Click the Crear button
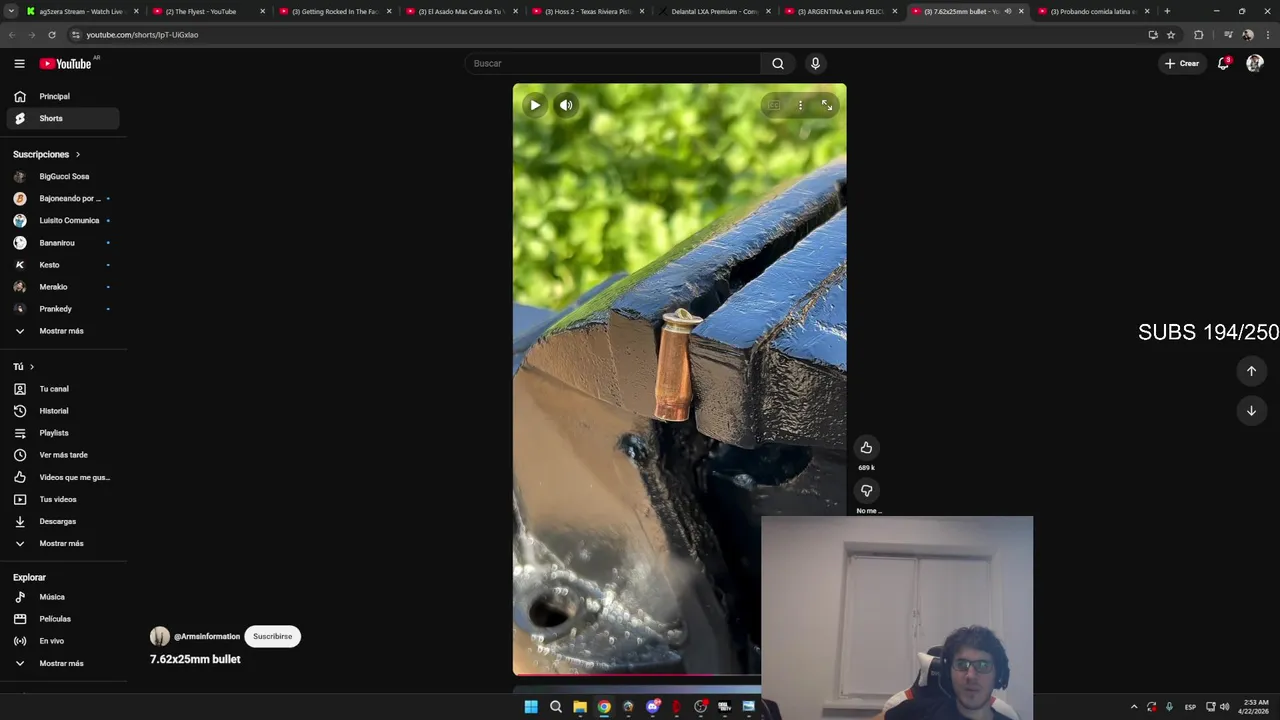The height and width of the screenshot is (720, 1280). (1181, 63)
